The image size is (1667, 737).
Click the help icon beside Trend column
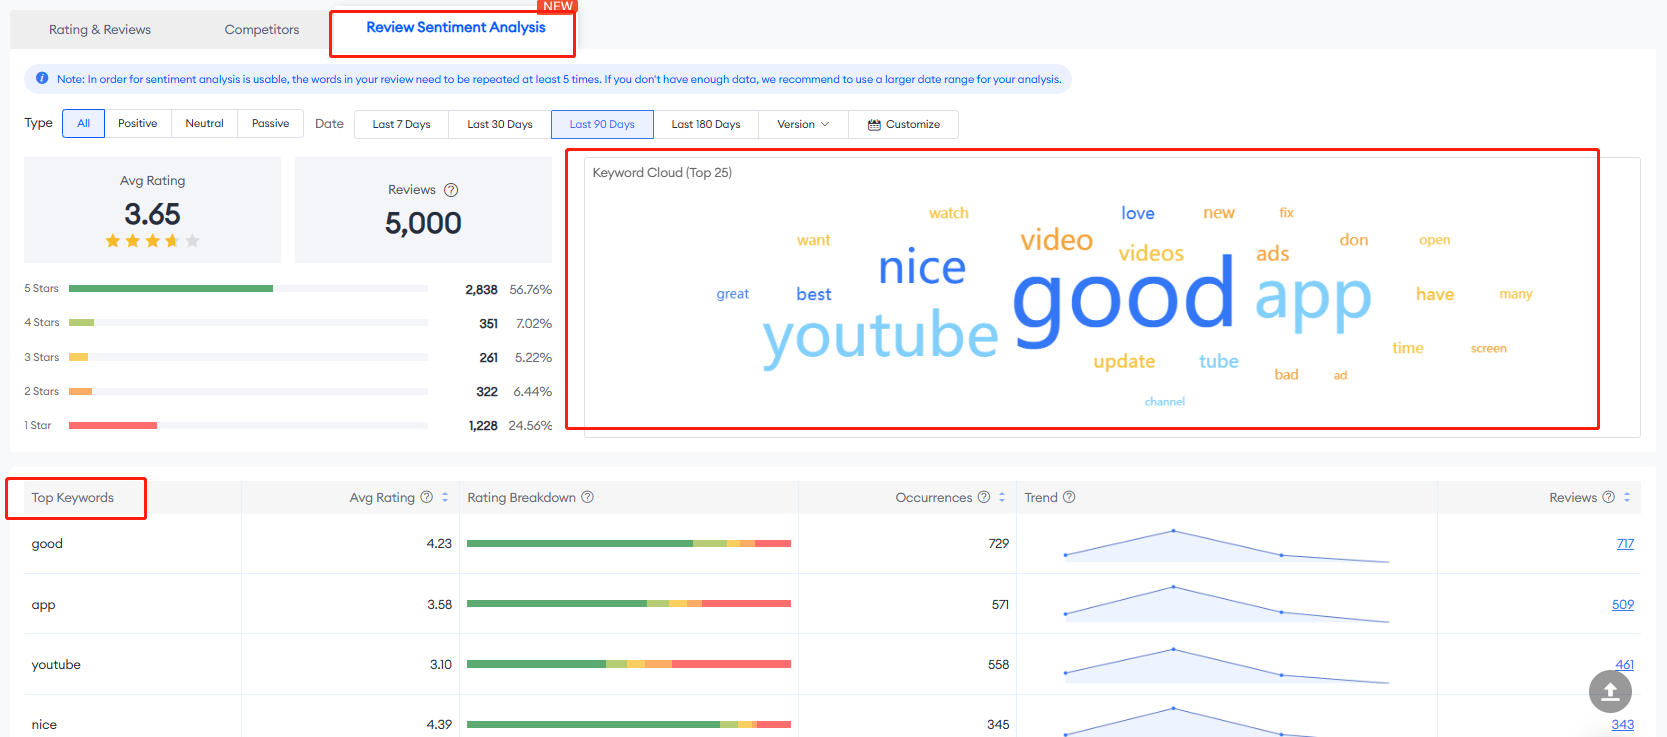tap(1069, 497)
